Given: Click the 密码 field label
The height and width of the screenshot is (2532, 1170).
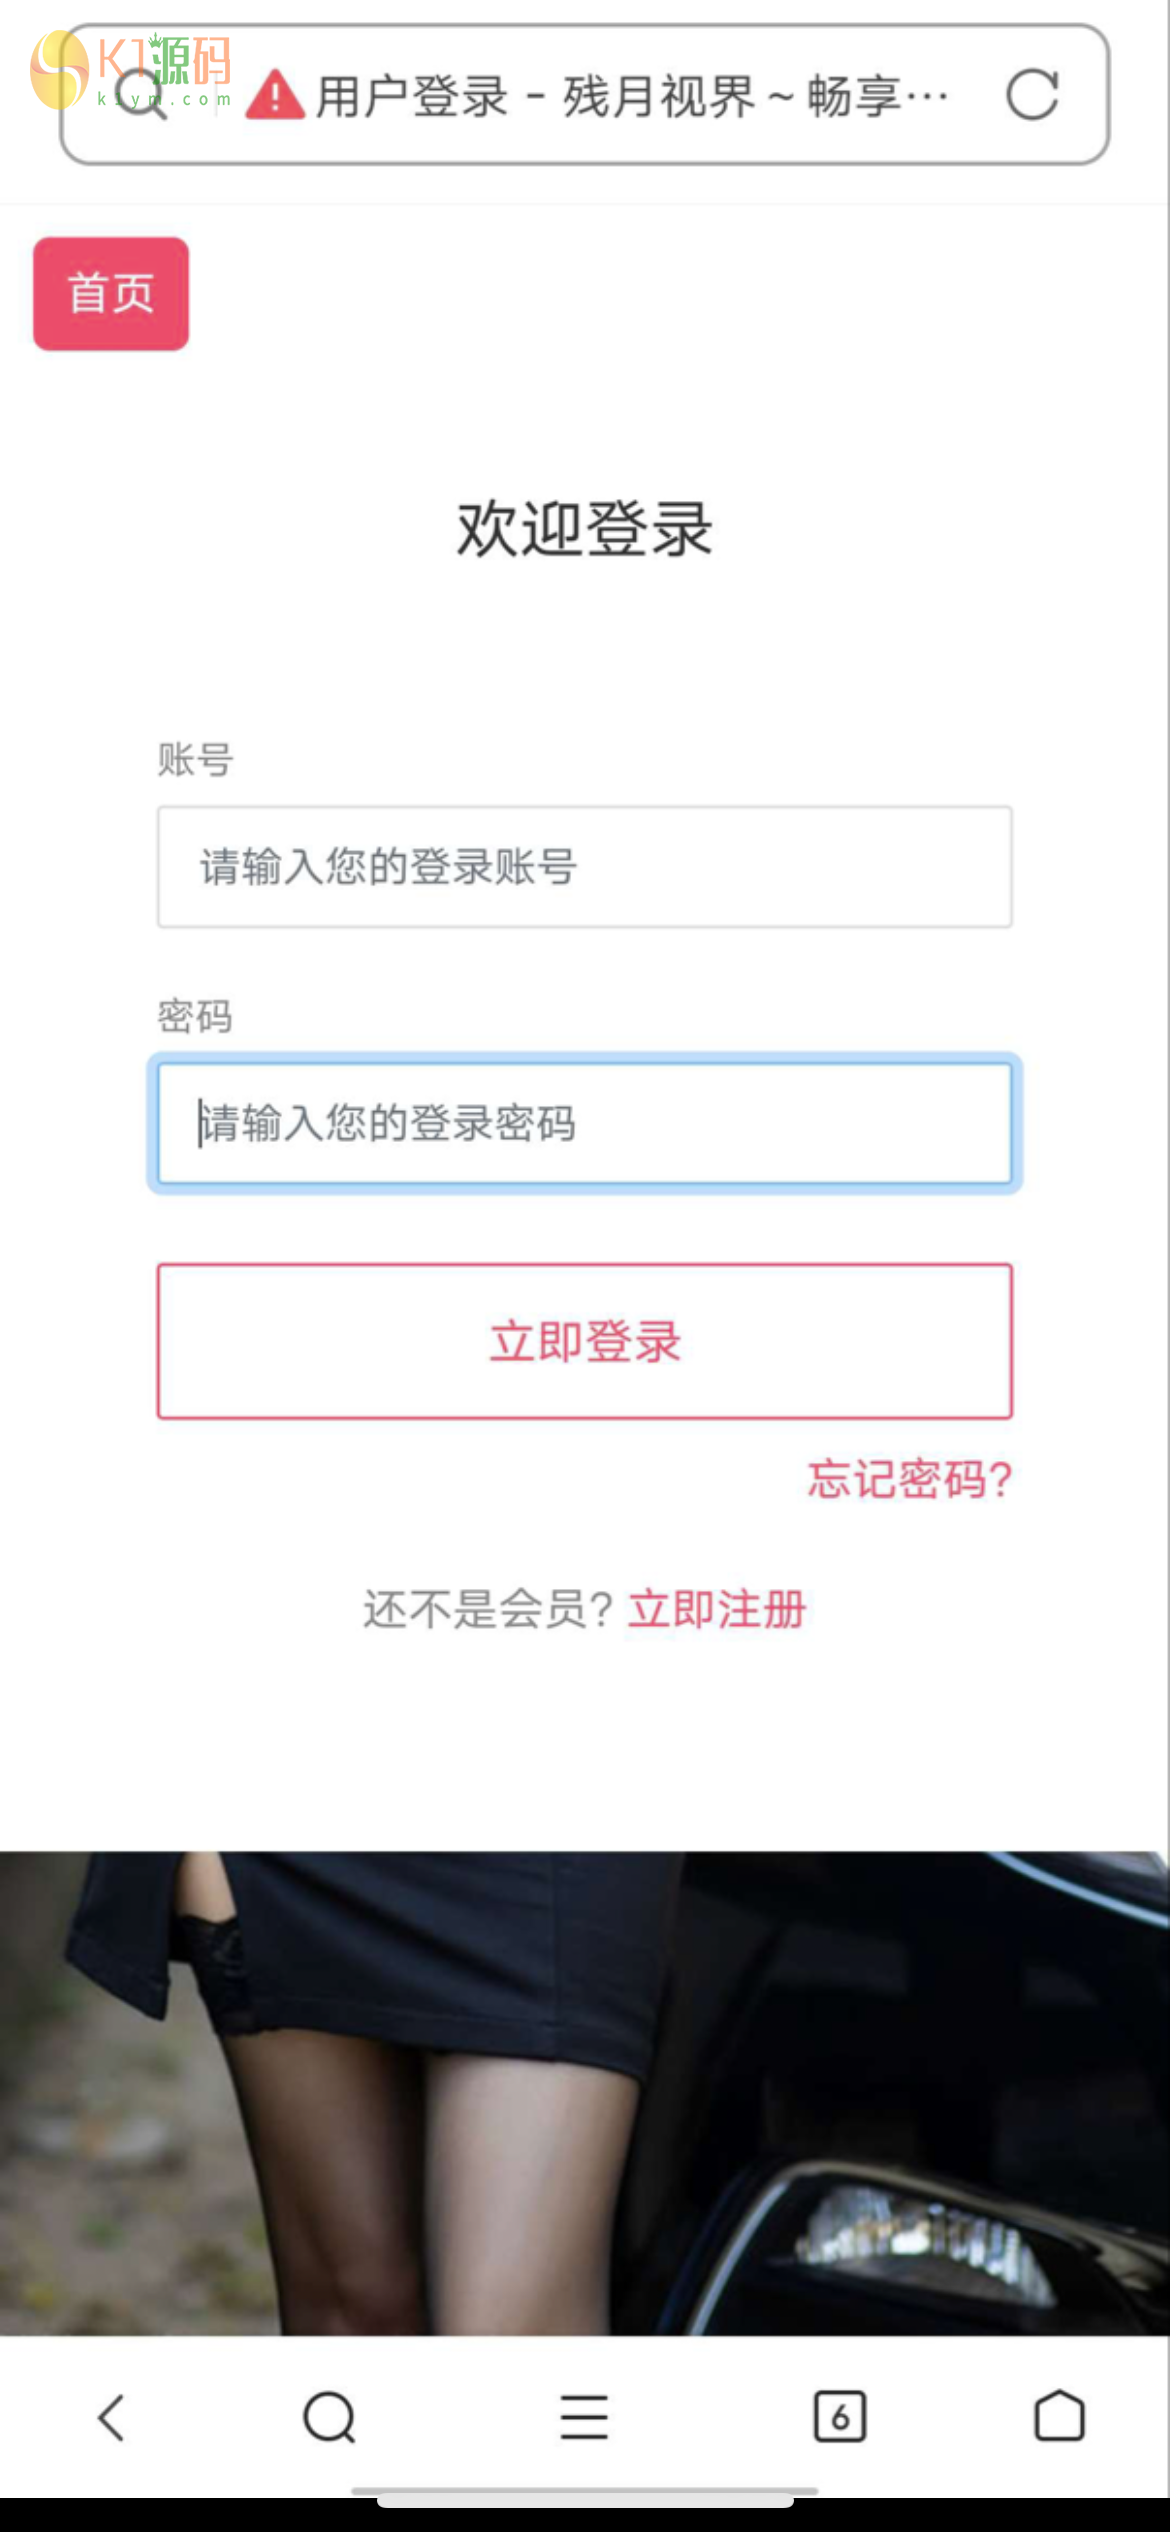Looking at the screenshot, I should [x=195, y=1016].
